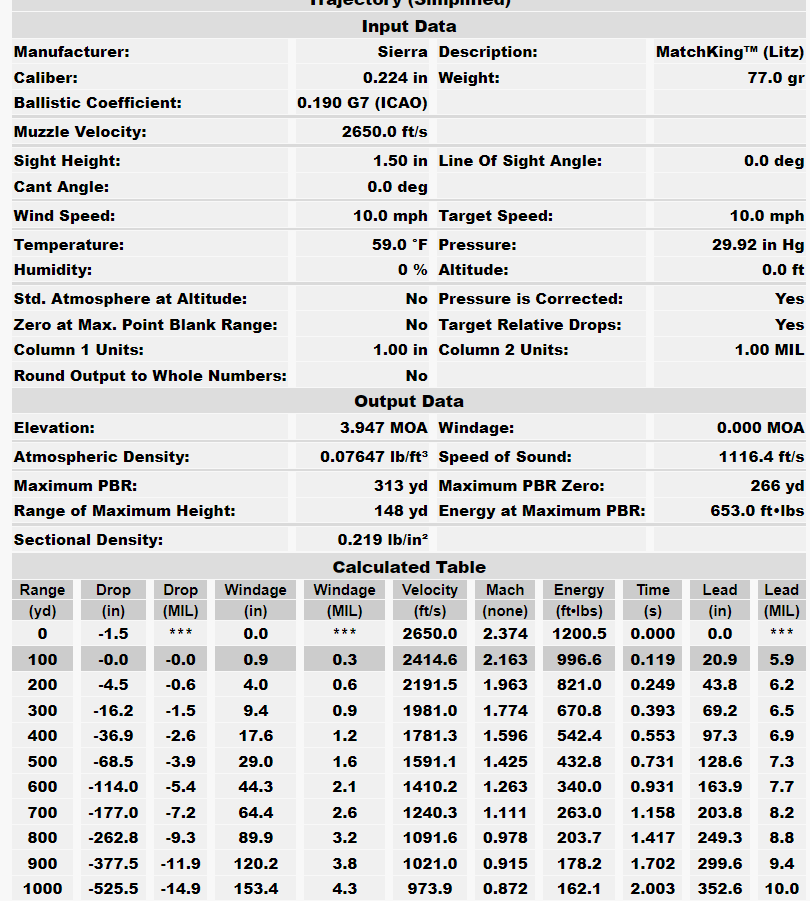
Task: Click the Maximum PBR Zero value "266 yd"
Action: 777,486
